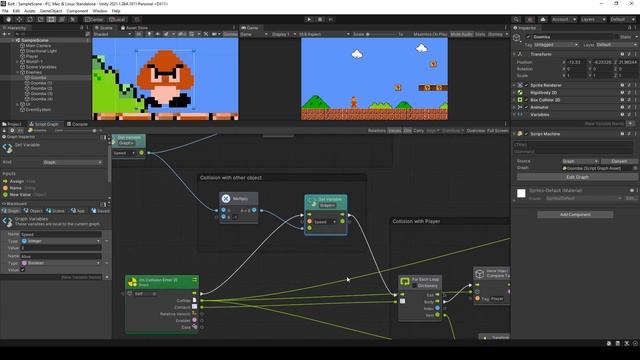Switch to the Asset Store tab

pos(135,28)
